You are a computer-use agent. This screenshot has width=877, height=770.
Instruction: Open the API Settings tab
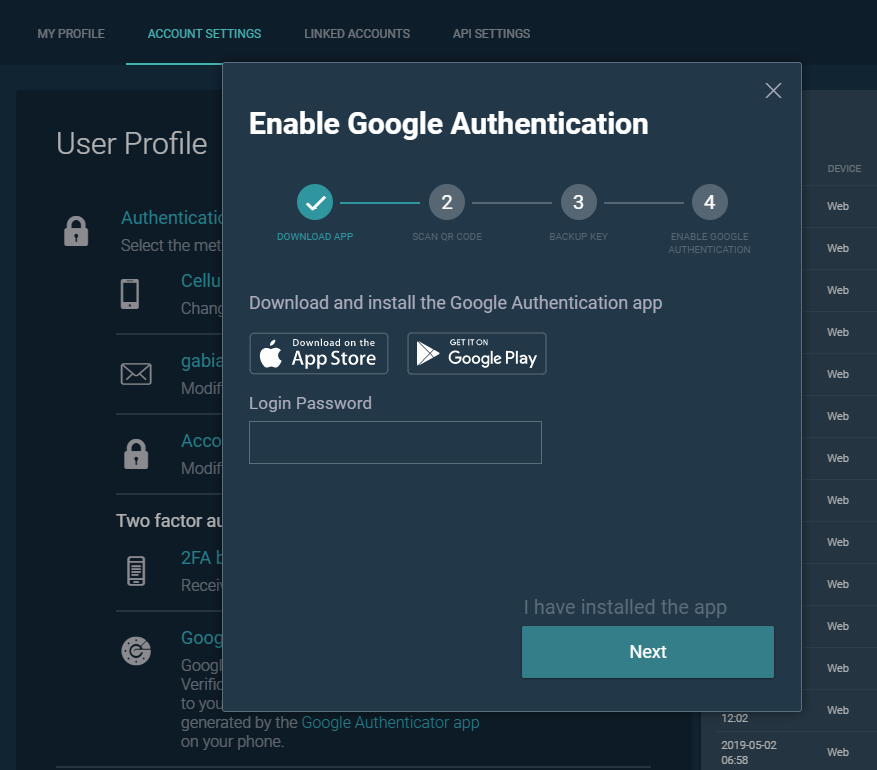491,34
